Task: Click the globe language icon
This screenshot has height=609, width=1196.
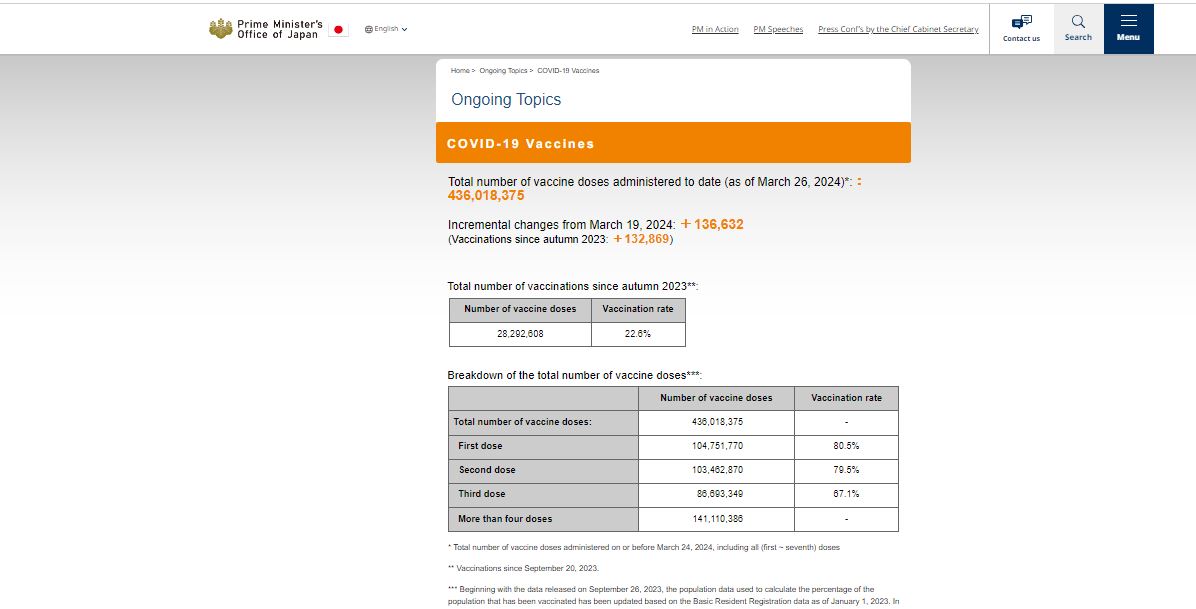Action: pos(368,29)
